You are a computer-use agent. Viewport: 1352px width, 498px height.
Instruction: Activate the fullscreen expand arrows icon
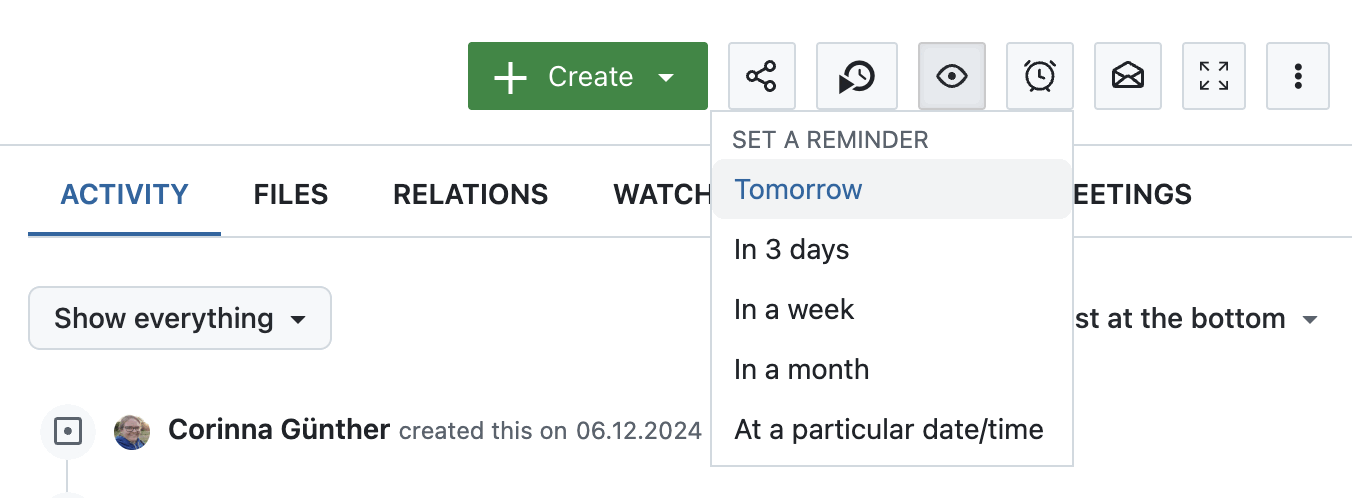[x=1214, y=76]
